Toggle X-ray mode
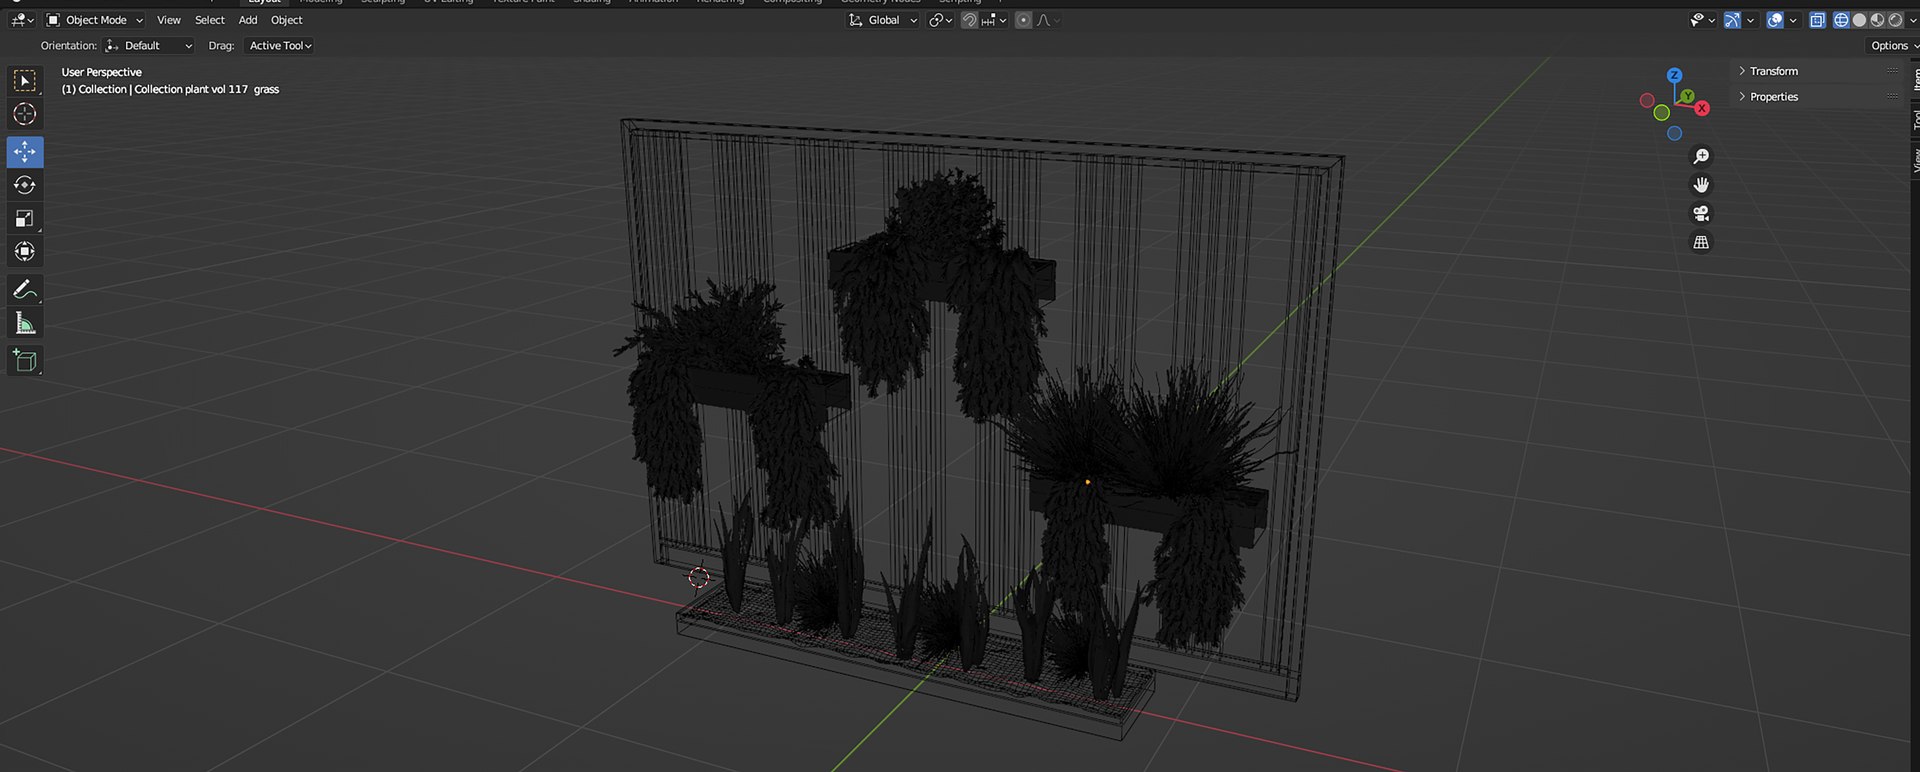Image resolution: width=1920 pixels, height=772 pixels. 1817,20
